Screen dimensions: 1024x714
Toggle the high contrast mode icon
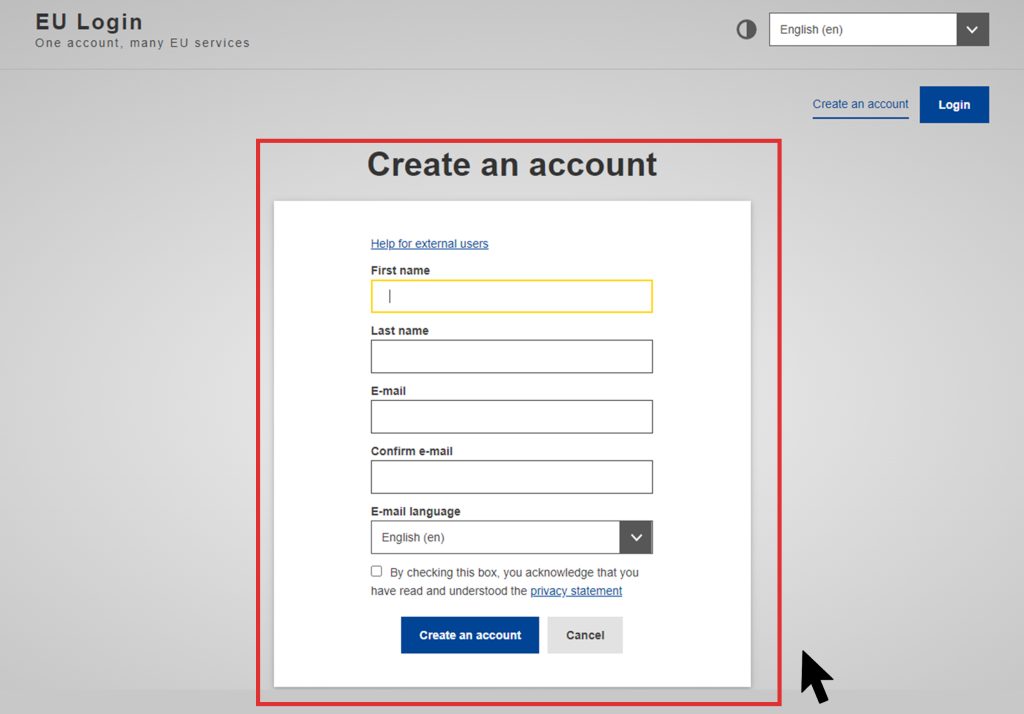746,29
